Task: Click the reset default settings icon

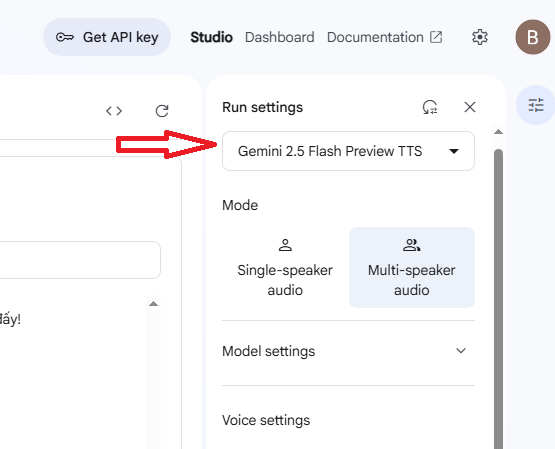Action: click(430, 107)
